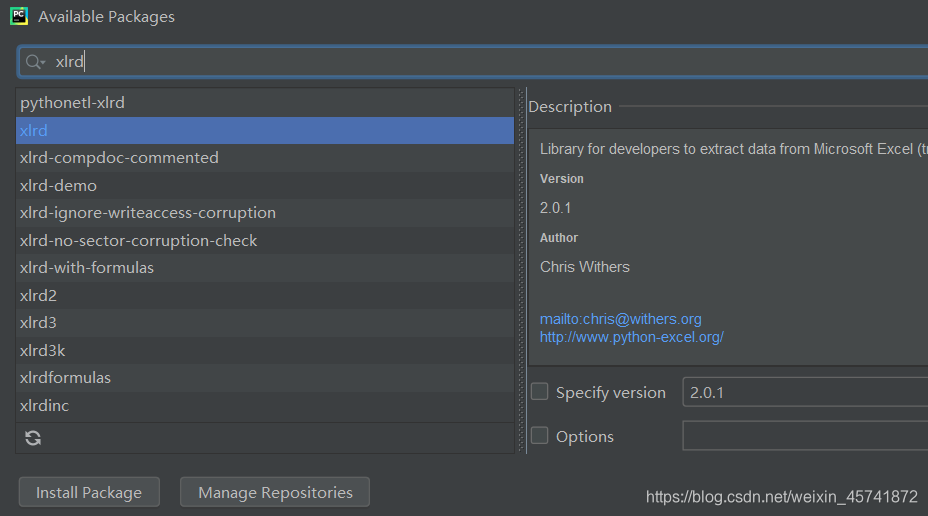Select xlrdinc package

265,405
